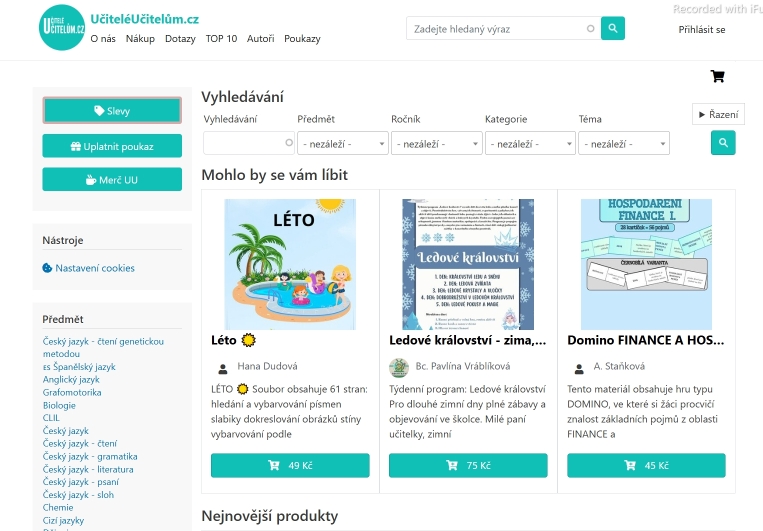Click the teal filter search magnifier button

coord(723,143)
